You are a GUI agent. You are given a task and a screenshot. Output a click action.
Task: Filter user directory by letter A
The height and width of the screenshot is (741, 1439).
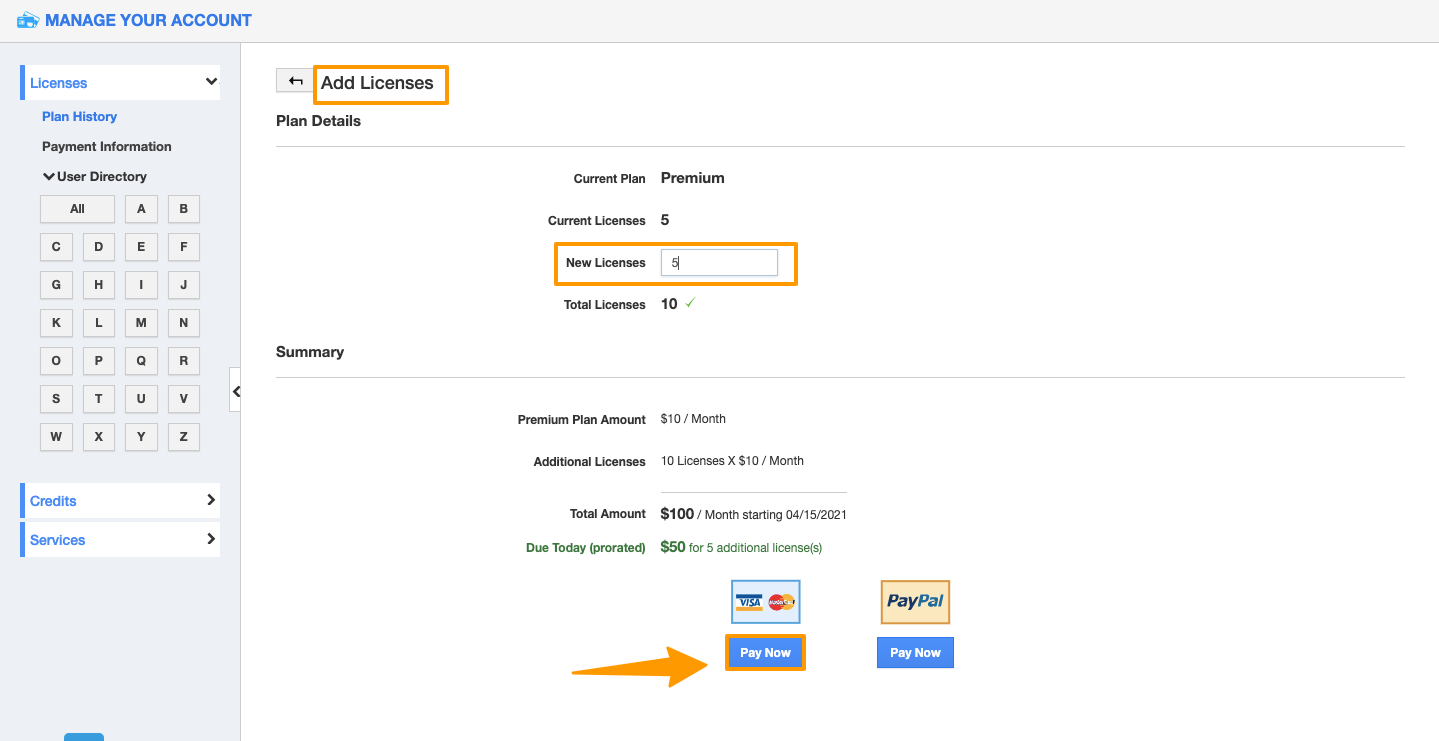coord(141,209)
